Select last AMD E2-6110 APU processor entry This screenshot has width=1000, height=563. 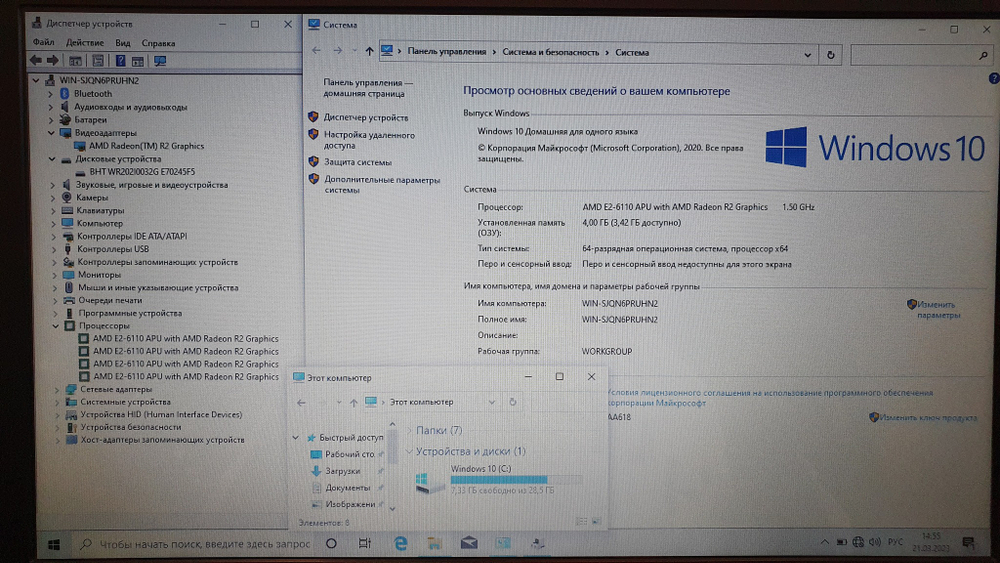pyautogui.click(x=186, y=377)
